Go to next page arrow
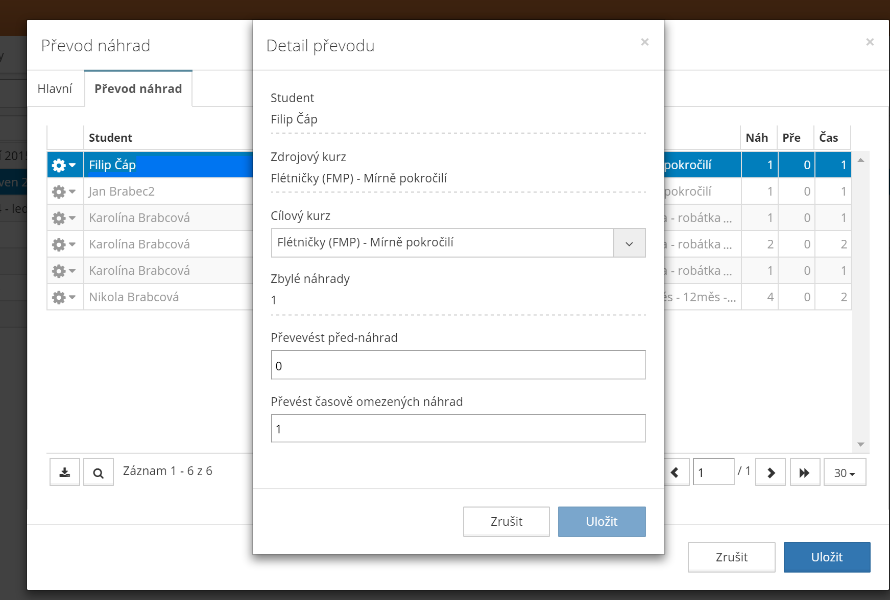This screenshot has height=600, width=890. 771,472
